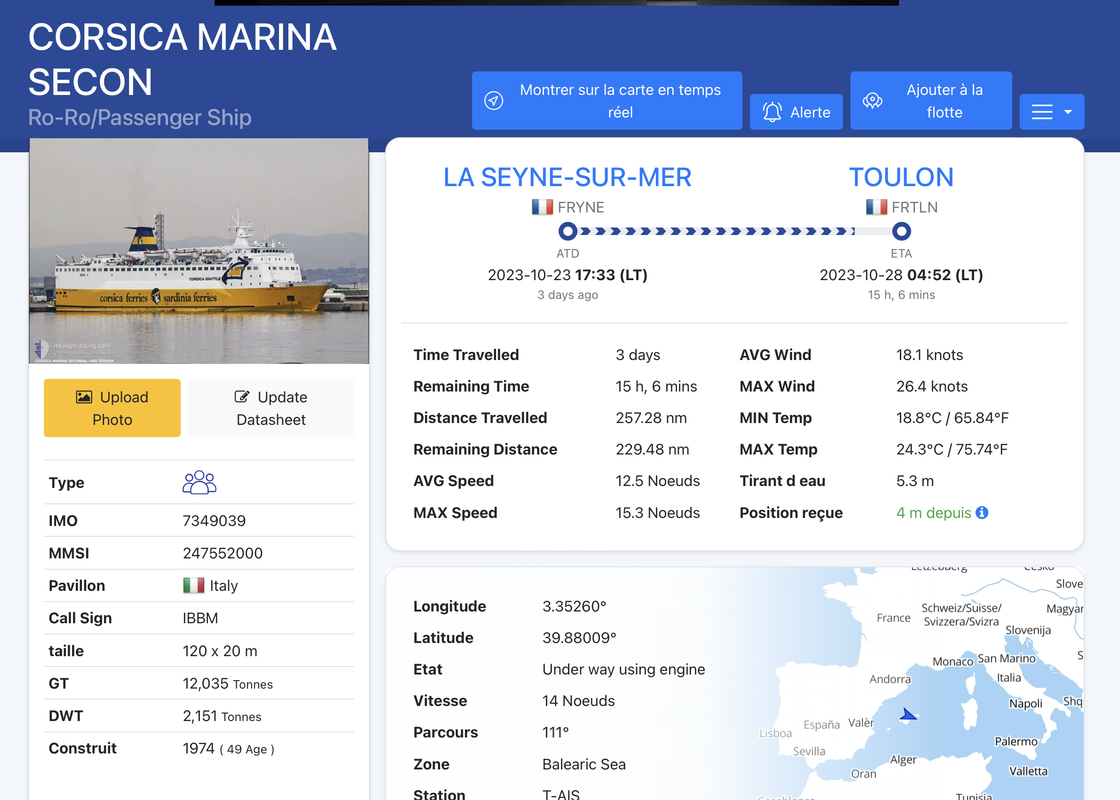Click the departure port circle on route line

coord(568,231)
